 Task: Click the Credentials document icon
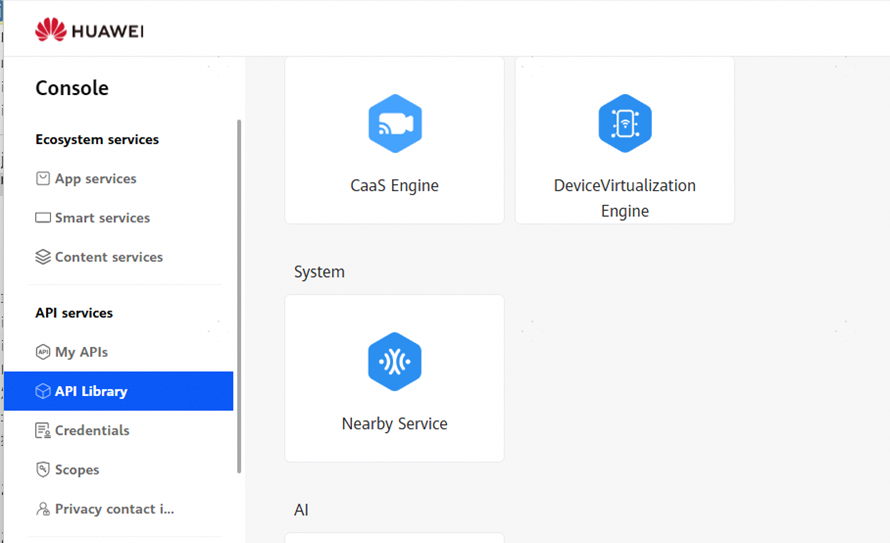[43, 430]
